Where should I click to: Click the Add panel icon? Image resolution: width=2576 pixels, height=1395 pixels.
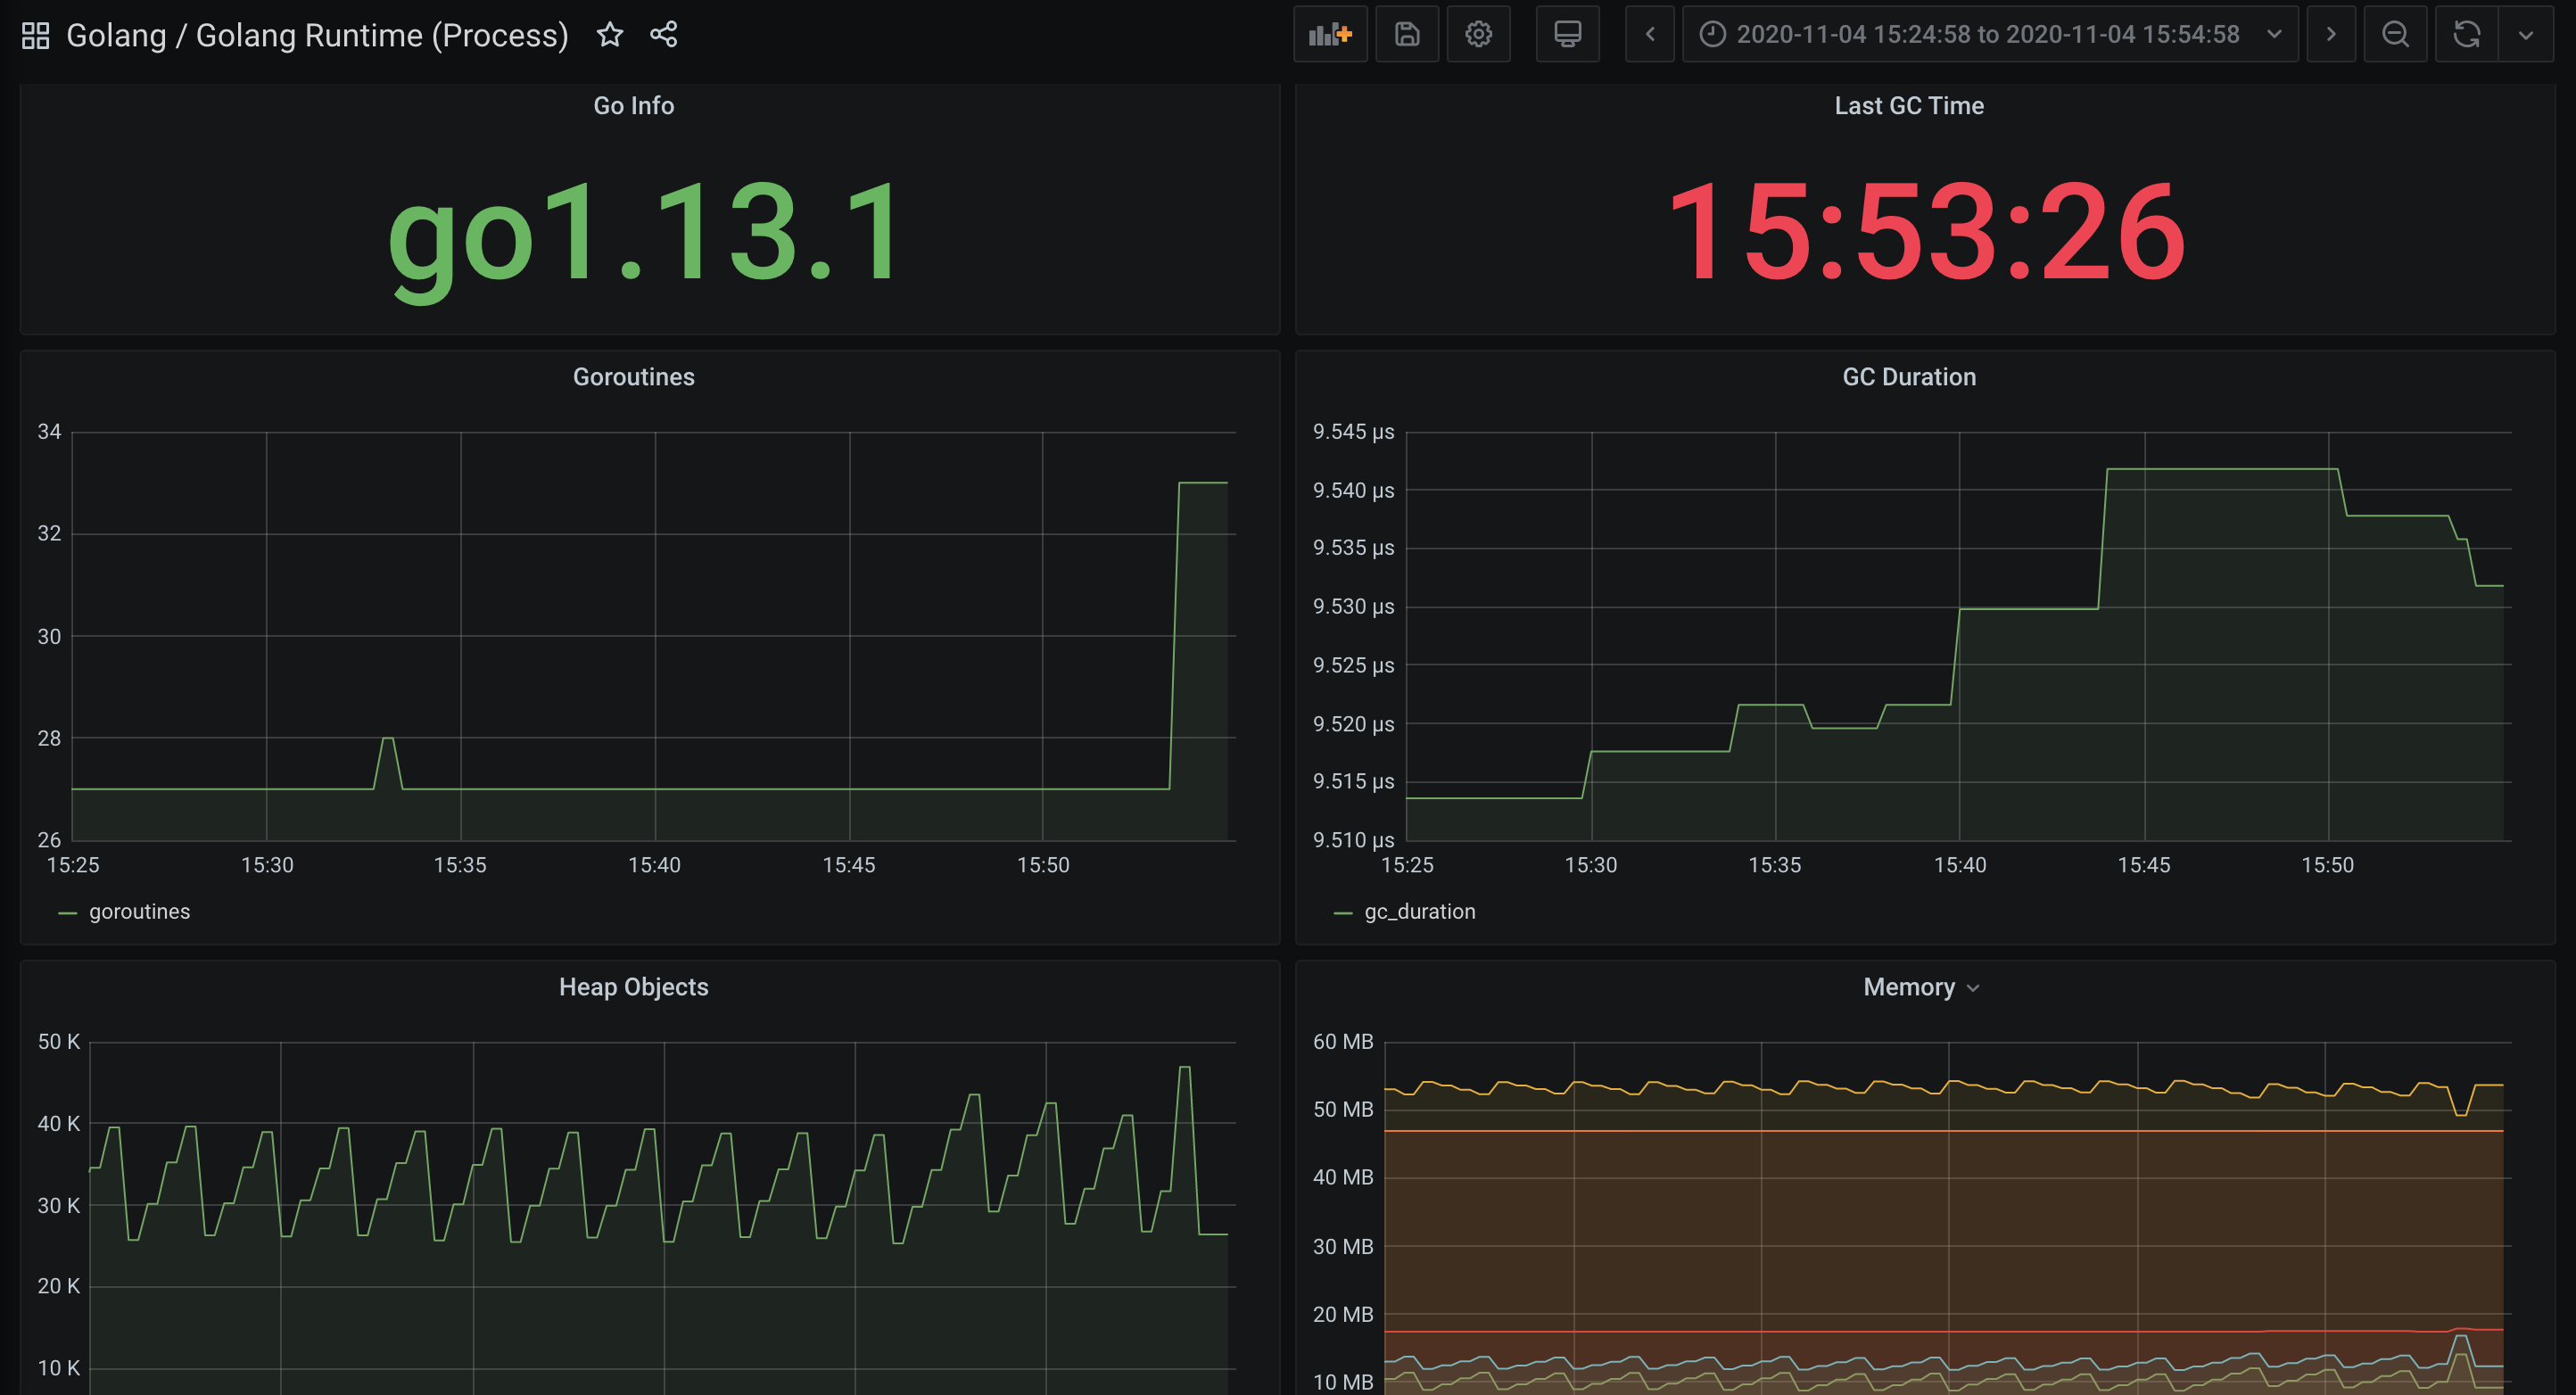click(x=1329, y=35)
